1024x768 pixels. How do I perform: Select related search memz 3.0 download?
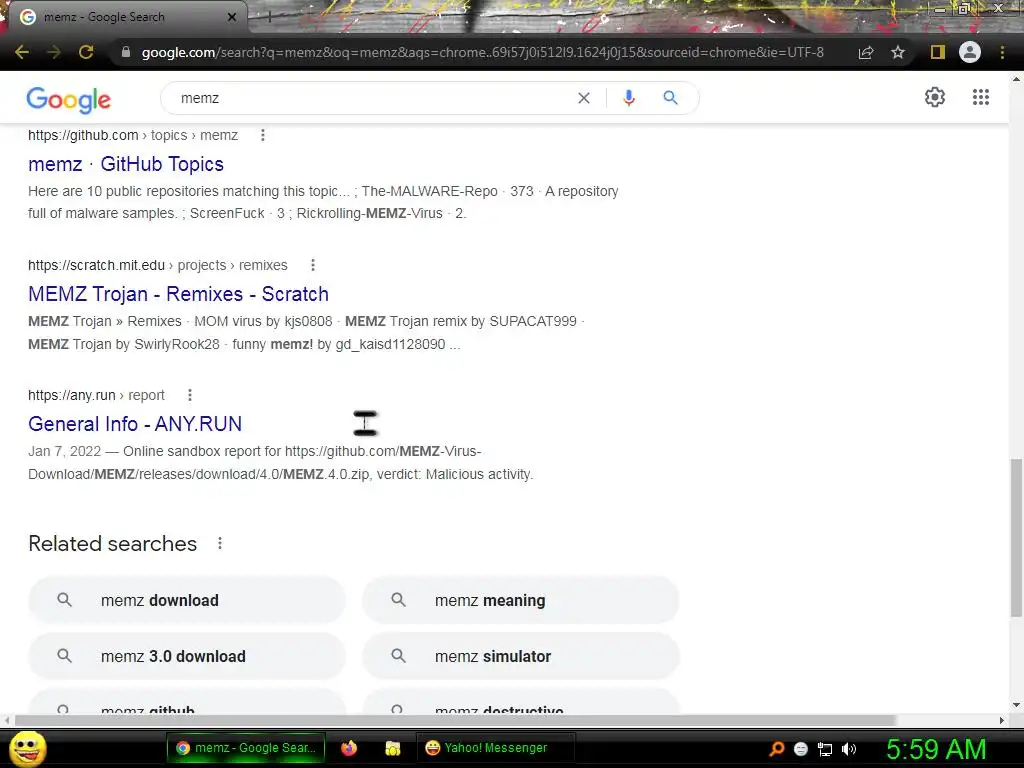pyautogui.click(x=187, y=656)
